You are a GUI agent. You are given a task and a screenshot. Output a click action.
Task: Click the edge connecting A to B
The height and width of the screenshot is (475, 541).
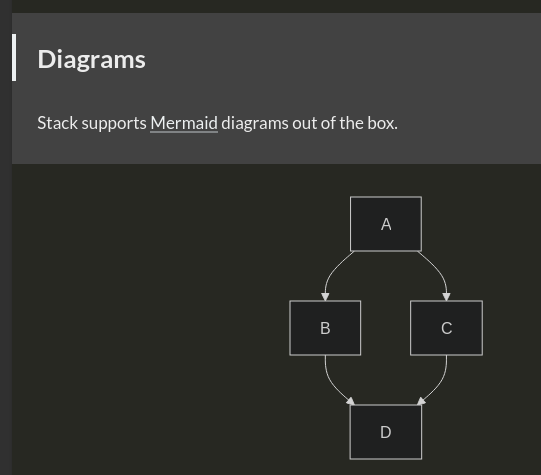point(332,270)
